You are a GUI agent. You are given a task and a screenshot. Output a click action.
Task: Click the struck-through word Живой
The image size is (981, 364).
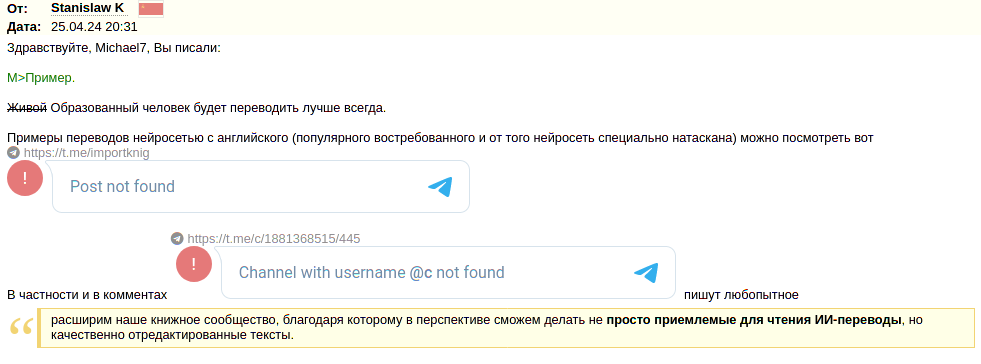click(x=27, y=108)
